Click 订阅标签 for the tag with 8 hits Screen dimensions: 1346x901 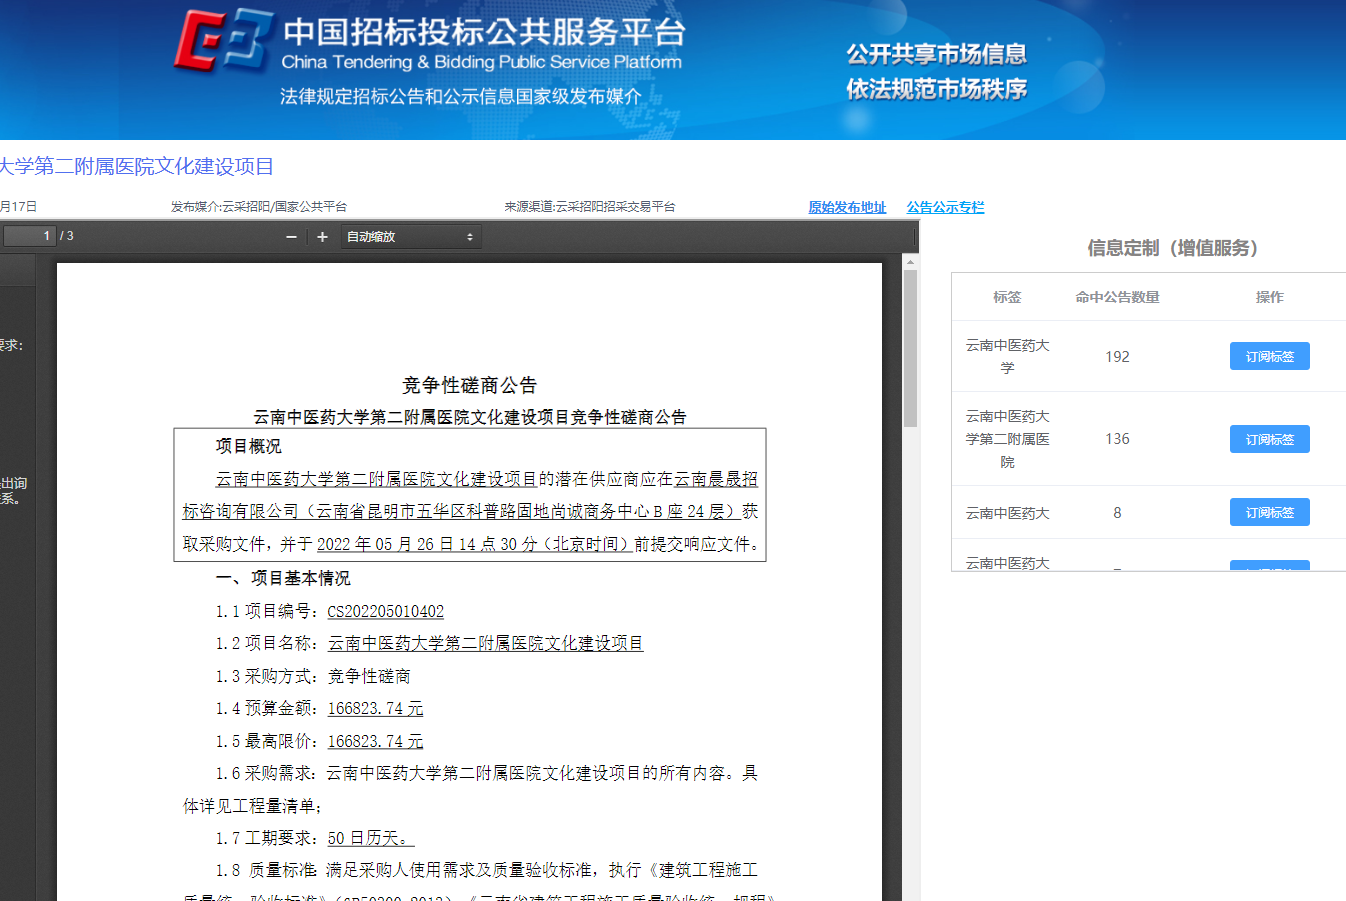(x=1269, y=513)
